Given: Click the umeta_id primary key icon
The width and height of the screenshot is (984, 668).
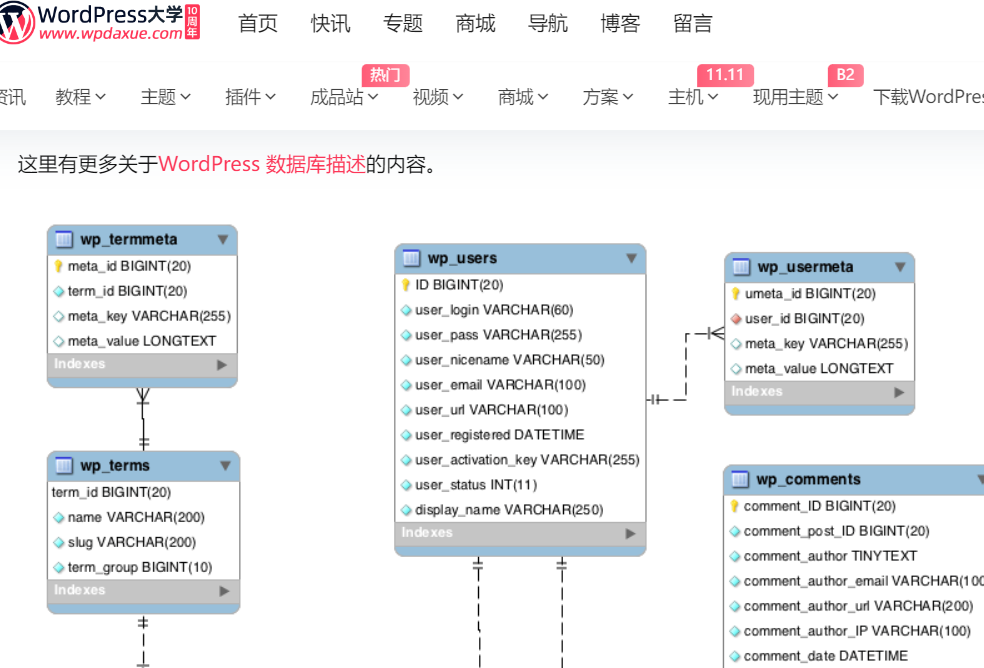Looking at the screenshot, I should pos(735,294).
